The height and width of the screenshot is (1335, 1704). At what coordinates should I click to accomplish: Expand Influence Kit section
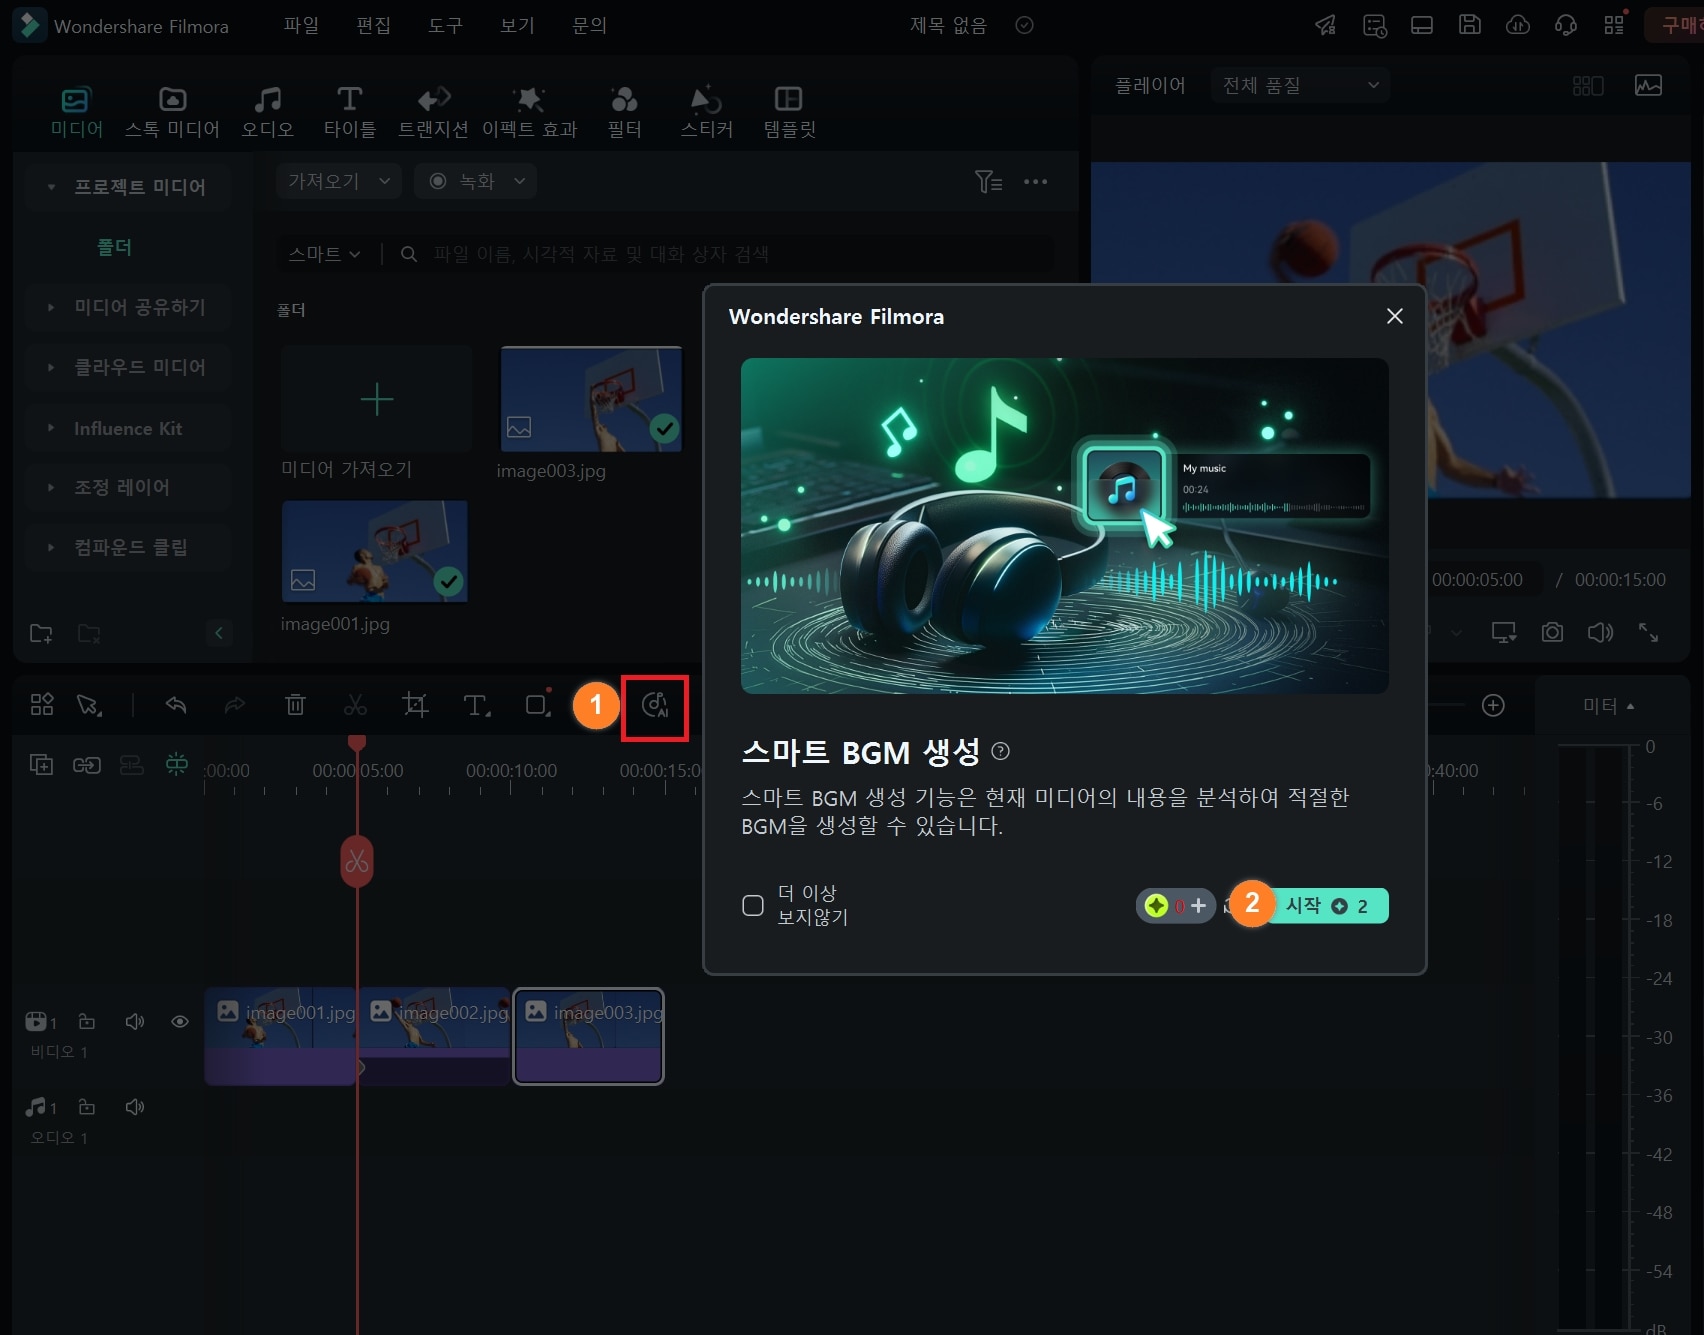point(51,428)
